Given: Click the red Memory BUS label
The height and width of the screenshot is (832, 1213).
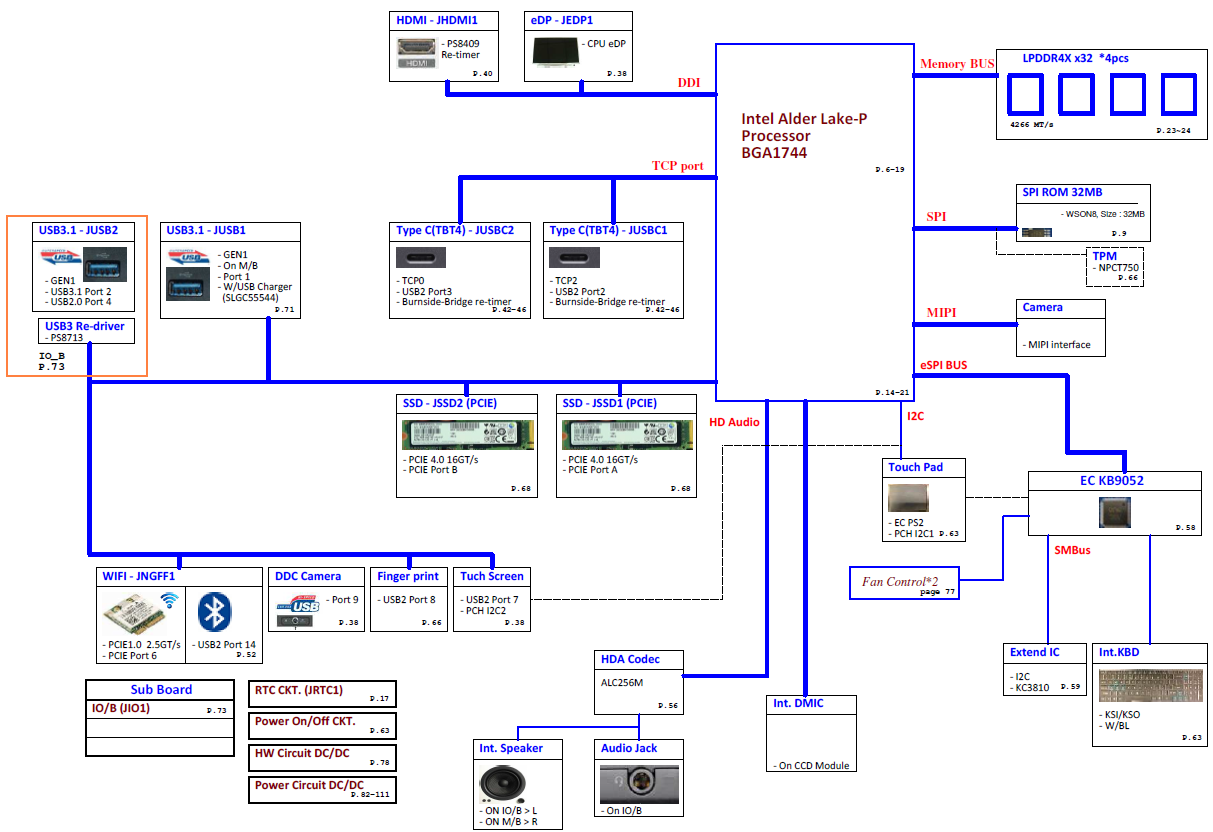Looking at the screenshot, I should (957, 64).
